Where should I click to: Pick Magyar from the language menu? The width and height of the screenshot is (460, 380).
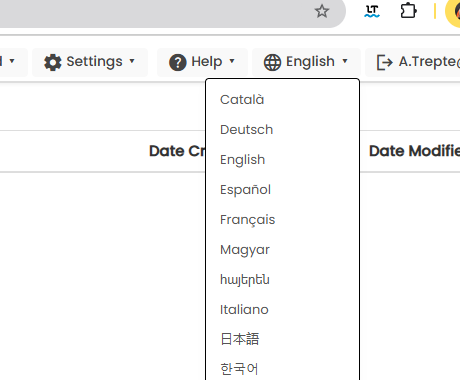coord(245,250)
